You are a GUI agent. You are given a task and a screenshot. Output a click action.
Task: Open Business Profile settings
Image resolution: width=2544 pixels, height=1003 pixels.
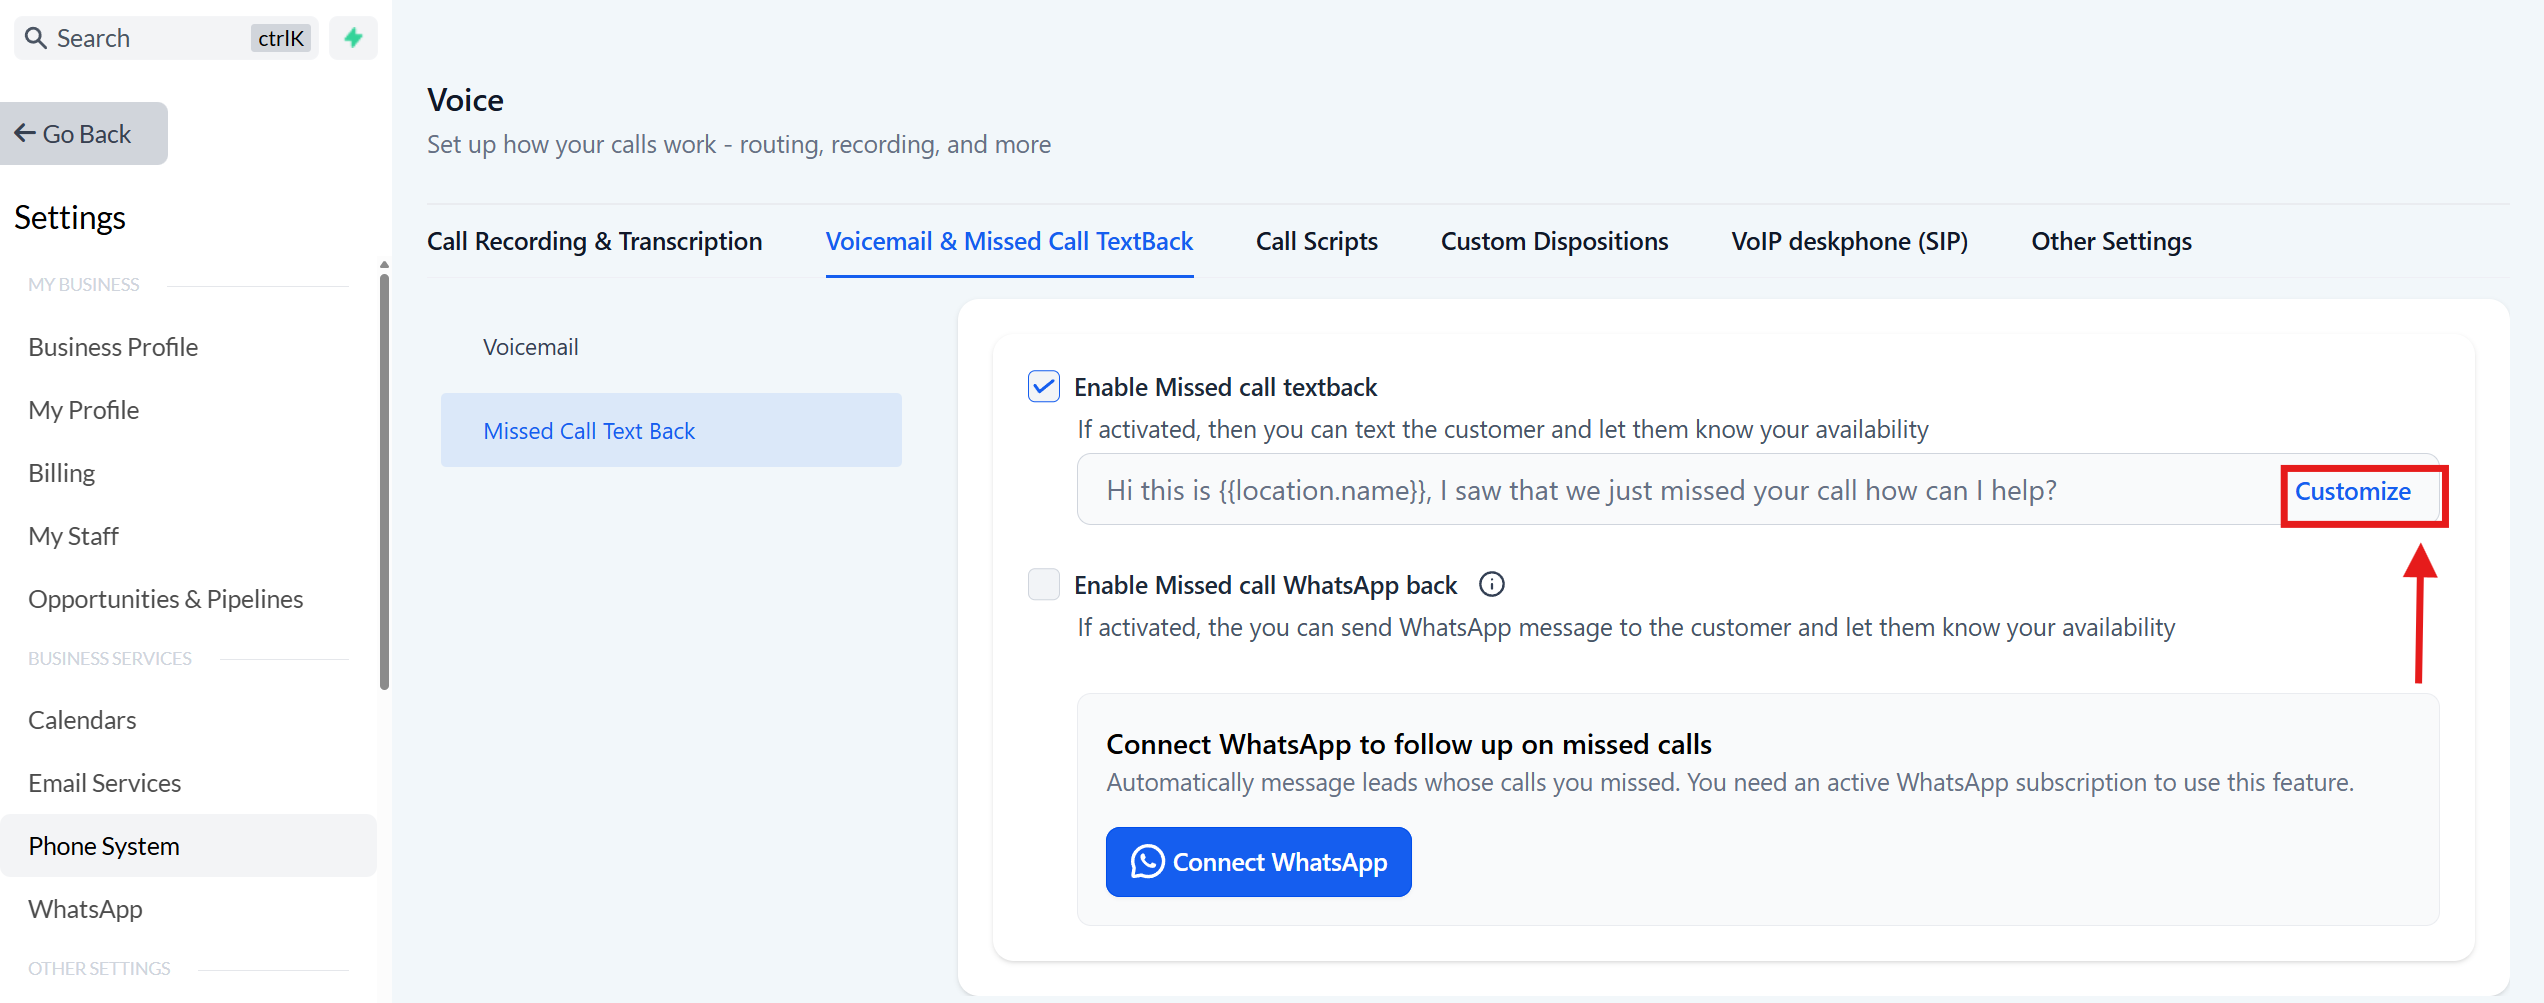pos(113,347)
